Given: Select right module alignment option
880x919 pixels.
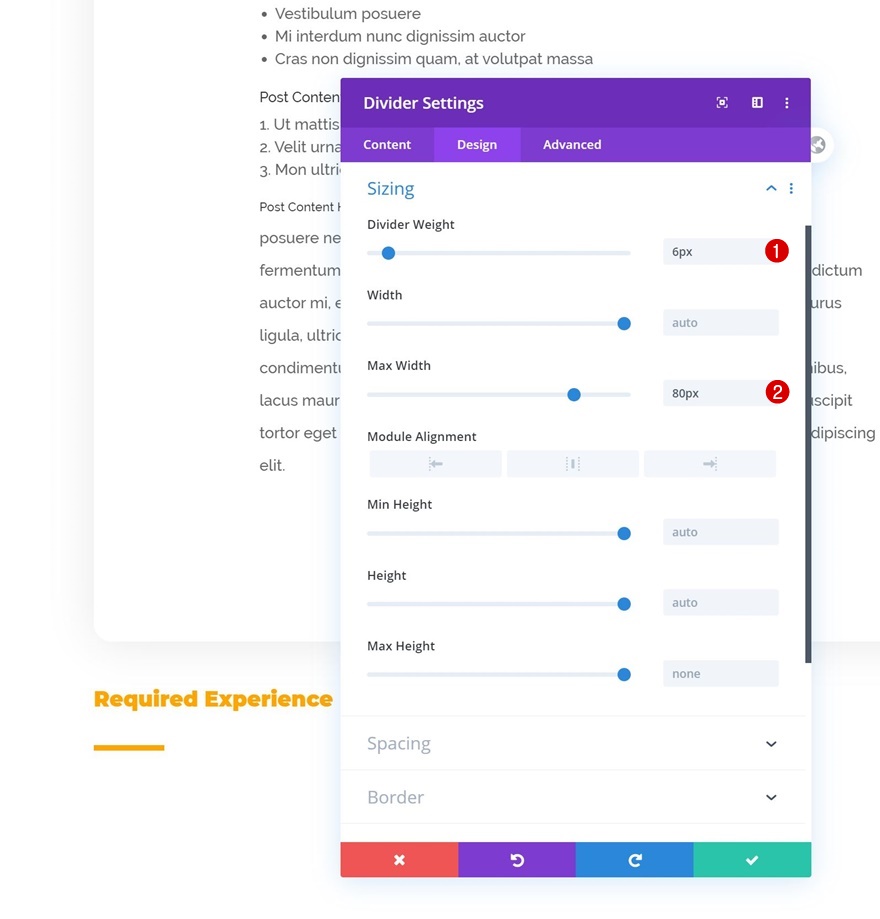Looking at the screenshot, I should [709, 464].
